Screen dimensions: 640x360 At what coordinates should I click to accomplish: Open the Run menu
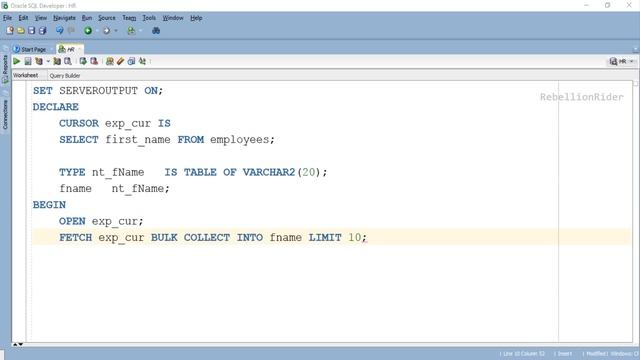point(87,18)
